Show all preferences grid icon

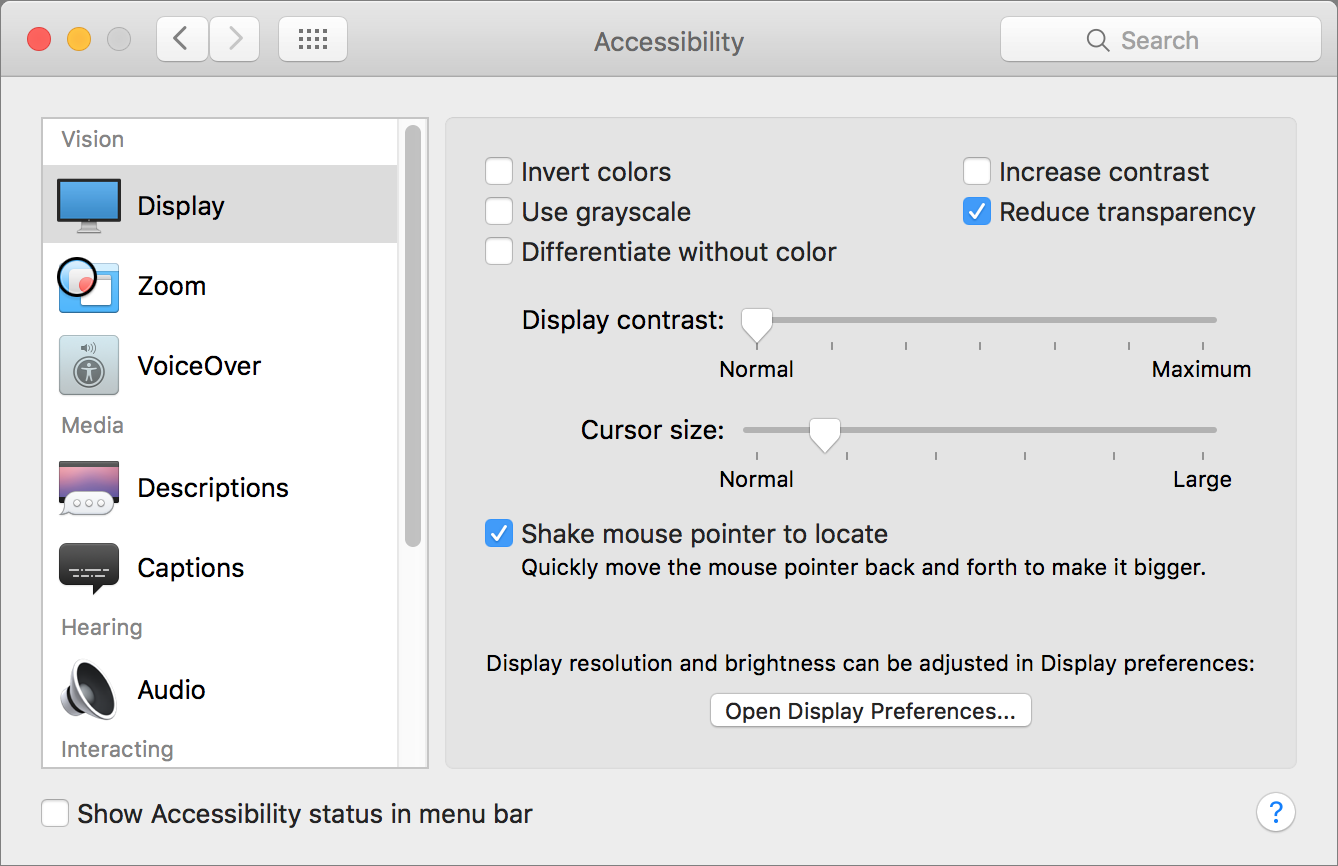[x=313, y=40]
